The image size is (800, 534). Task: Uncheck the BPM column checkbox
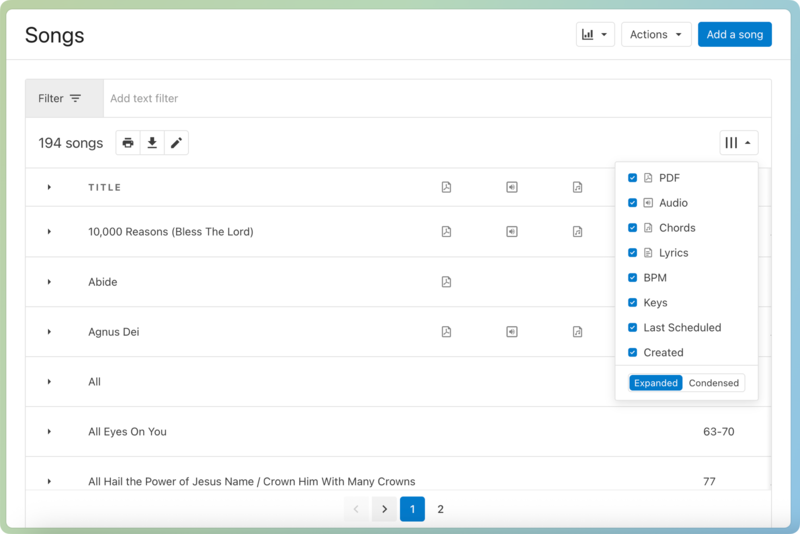[x=633, y=277]
